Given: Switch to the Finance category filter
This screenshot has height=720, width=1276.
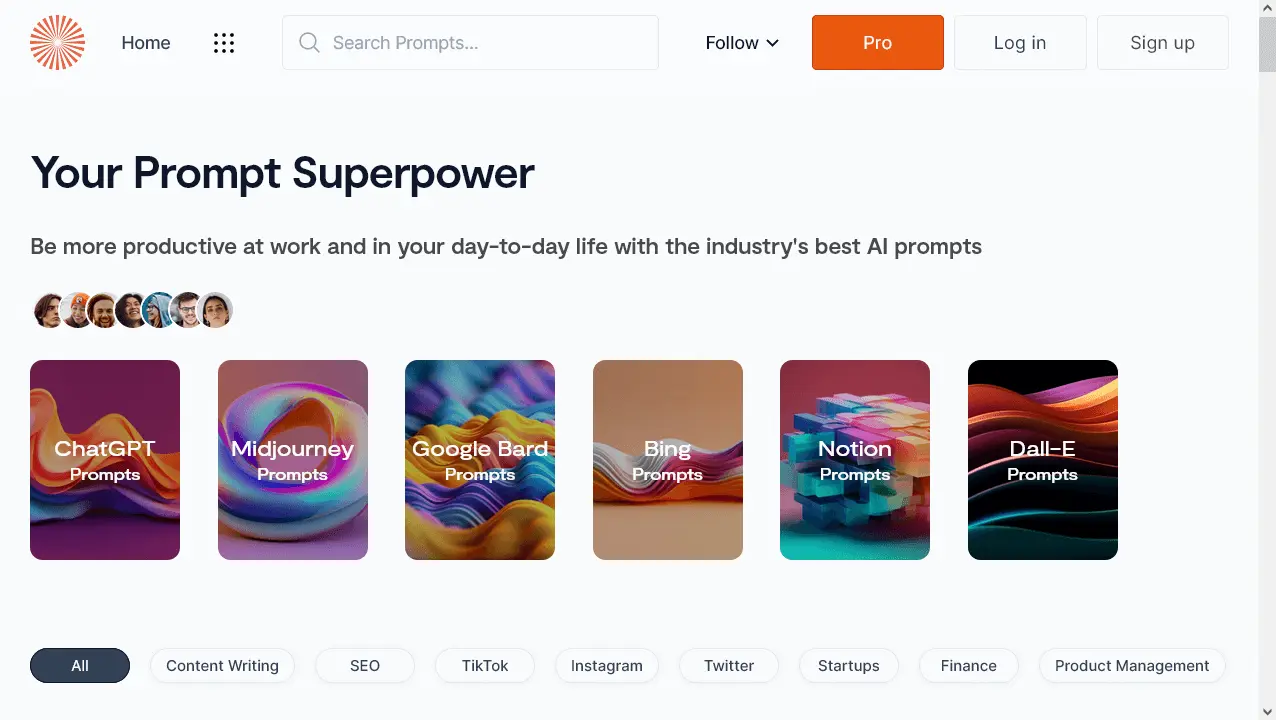Looking at the screenshot, I should [x=967, y=665].
